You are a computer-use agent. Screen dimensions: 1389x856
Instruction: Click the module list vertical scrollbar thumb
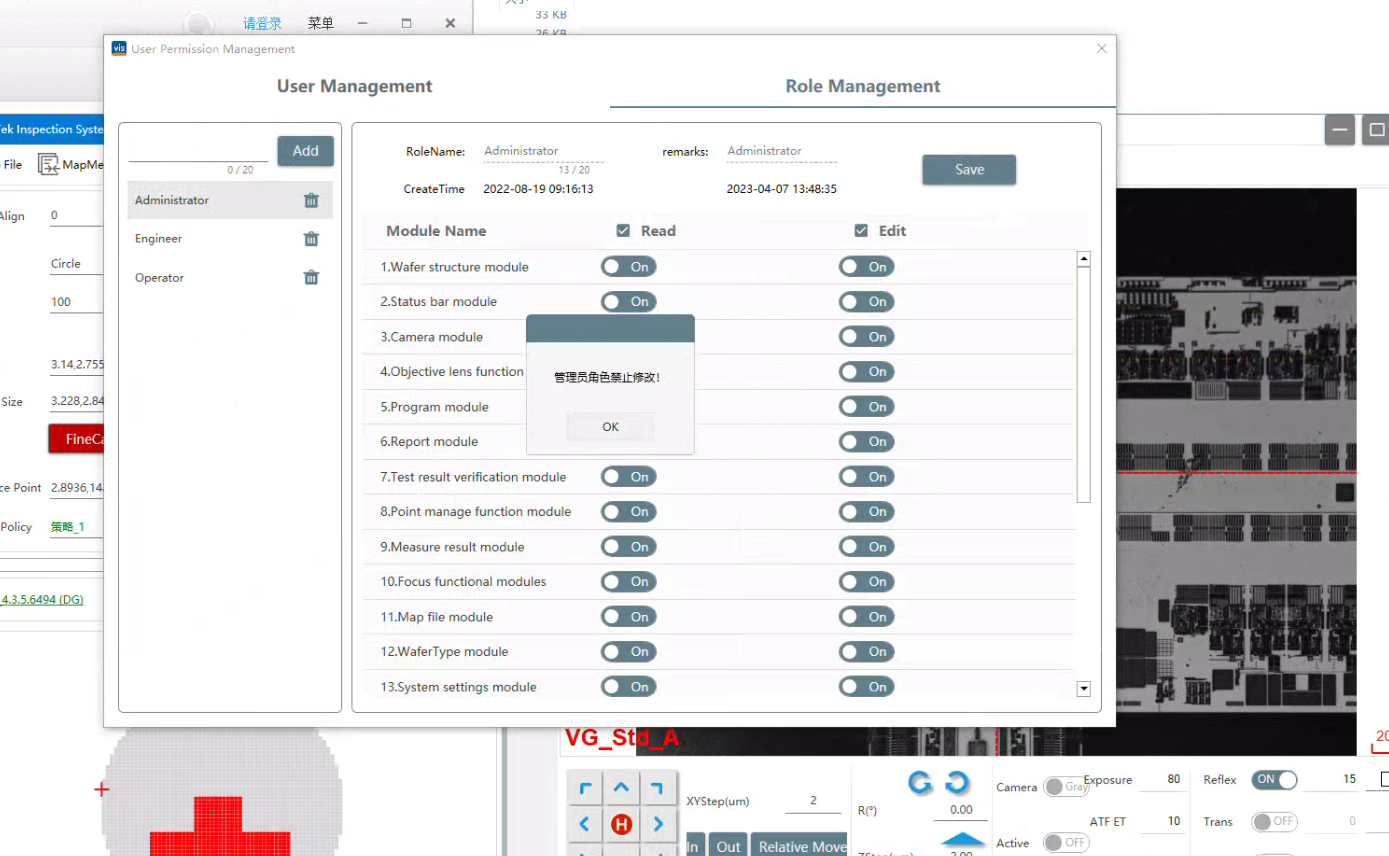point(1083,385)
